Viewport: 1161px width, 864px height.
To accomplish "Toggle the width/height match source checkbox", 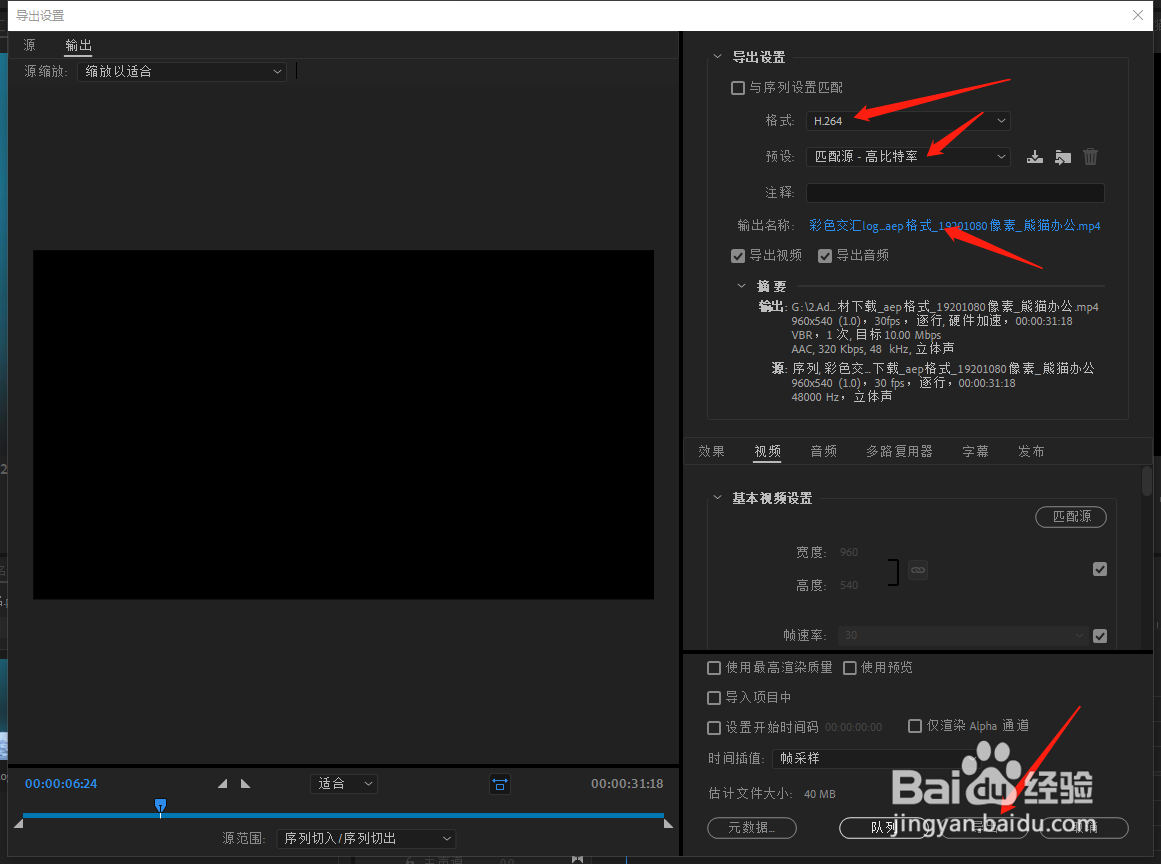I will [1100, 569].
